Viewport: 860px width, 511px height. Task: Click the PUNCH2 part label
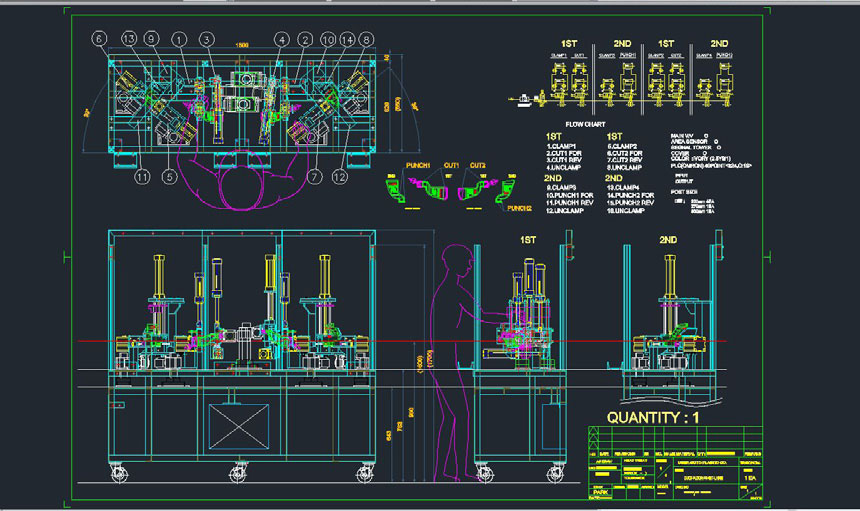(x=518, y=209)
